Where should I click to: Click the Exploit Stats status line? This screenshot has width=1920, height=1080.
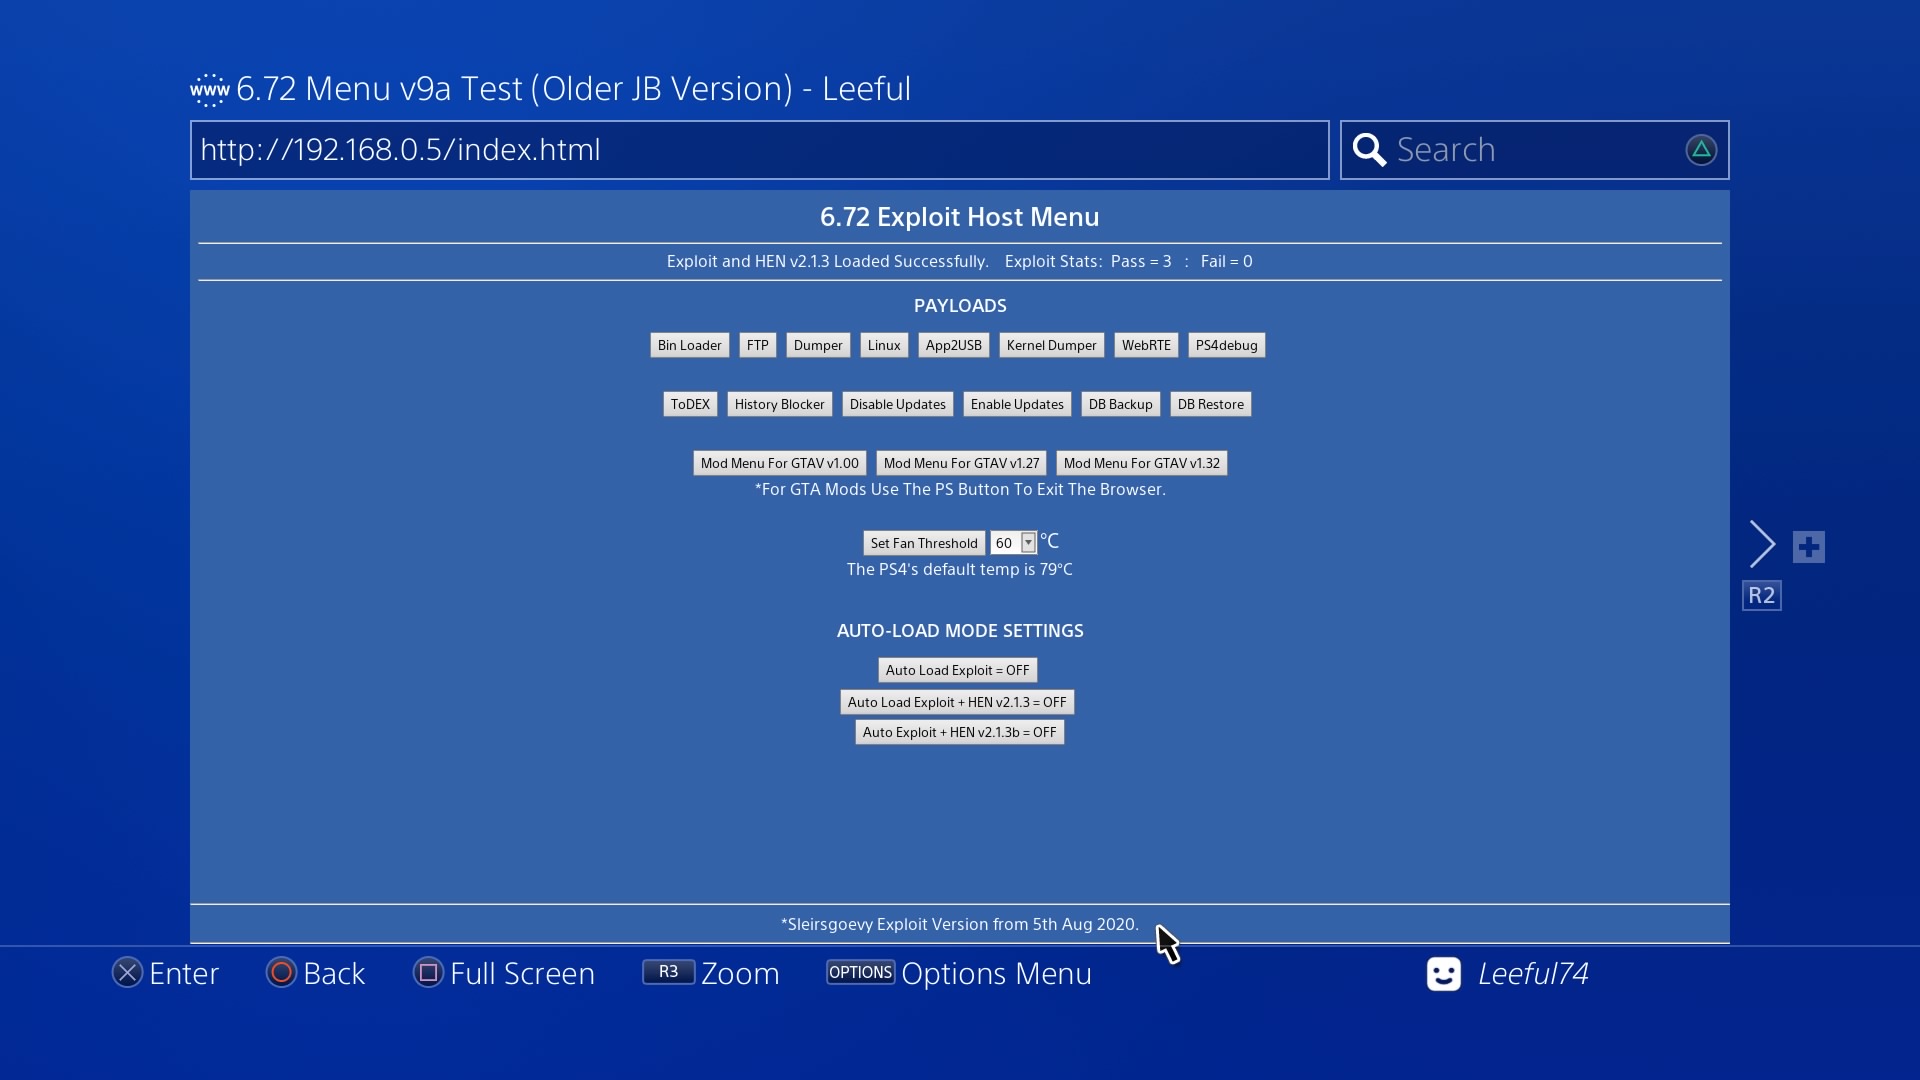pos(1128,261)
